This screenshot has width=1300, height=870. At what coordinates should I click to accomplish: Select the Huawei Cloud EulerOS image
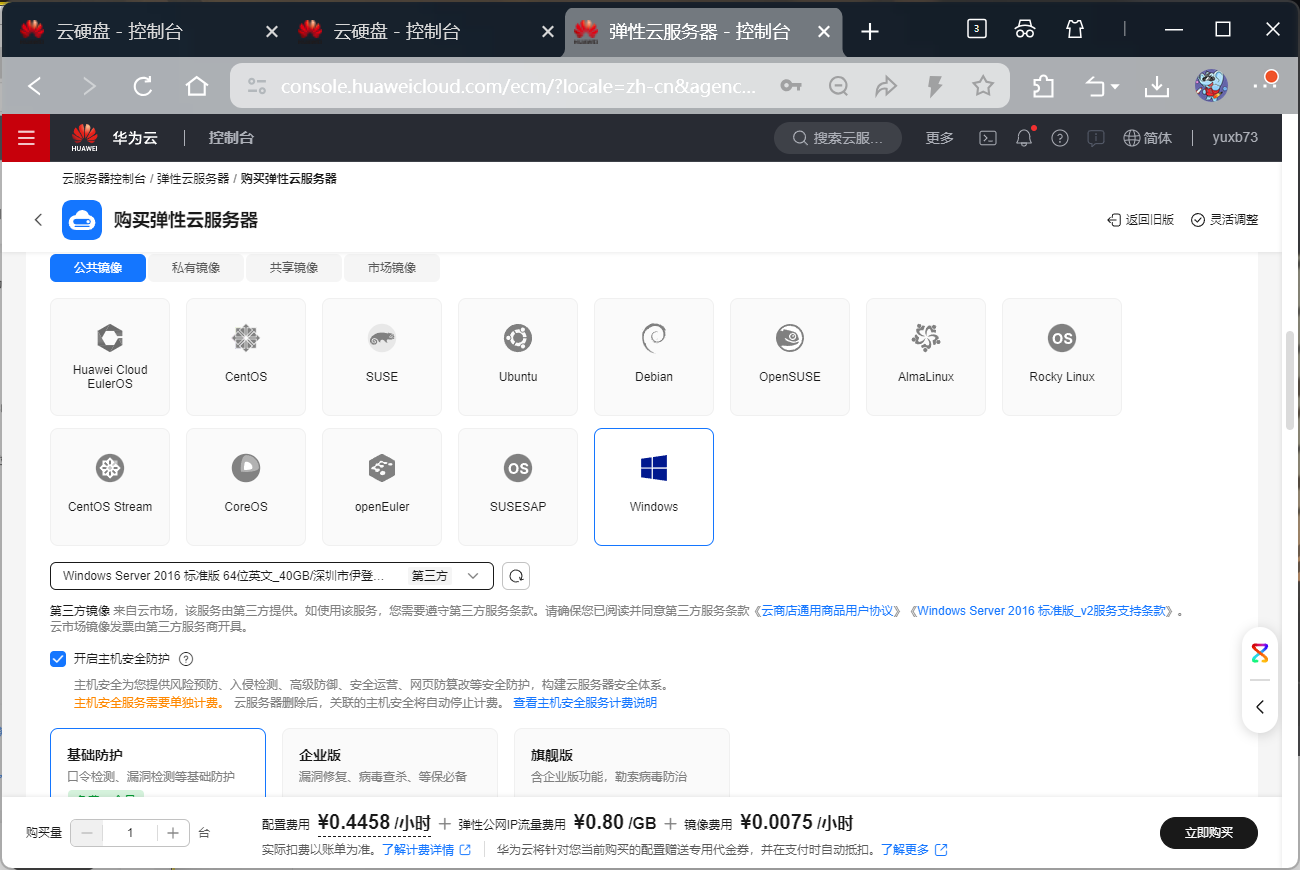coord(110,357)
